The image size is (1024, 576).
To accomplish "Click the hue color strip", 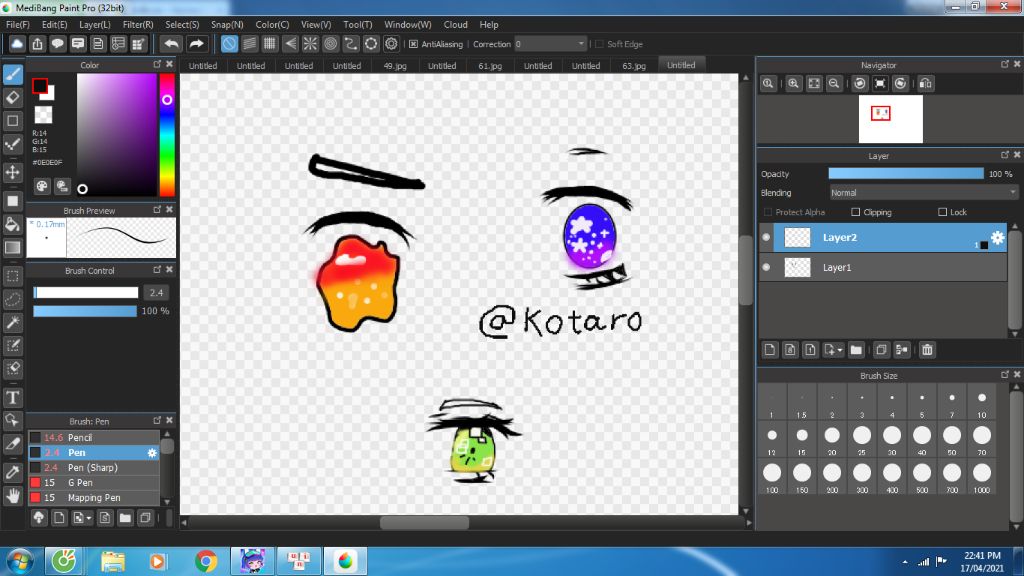I will 167,135.
